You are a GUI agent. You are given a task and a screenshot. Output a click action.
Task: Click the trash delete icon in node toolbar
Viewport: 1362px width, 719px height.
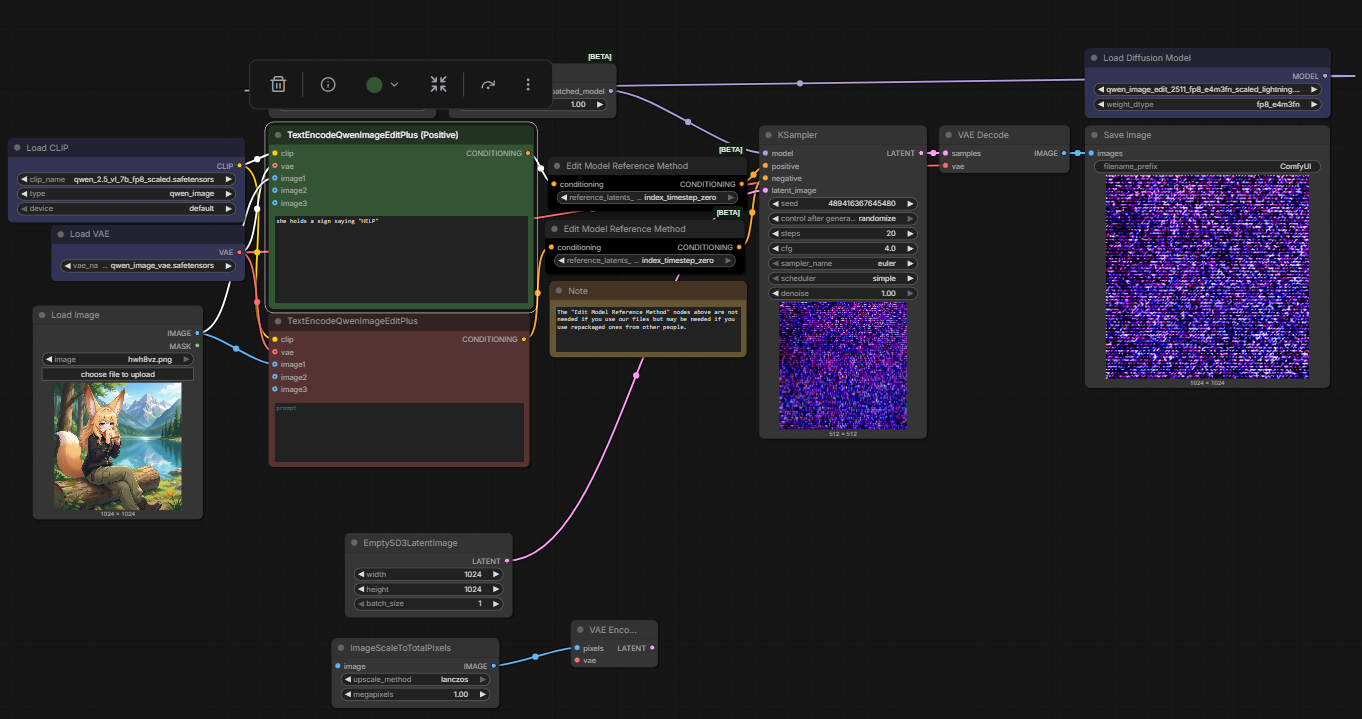coord(278,85)
